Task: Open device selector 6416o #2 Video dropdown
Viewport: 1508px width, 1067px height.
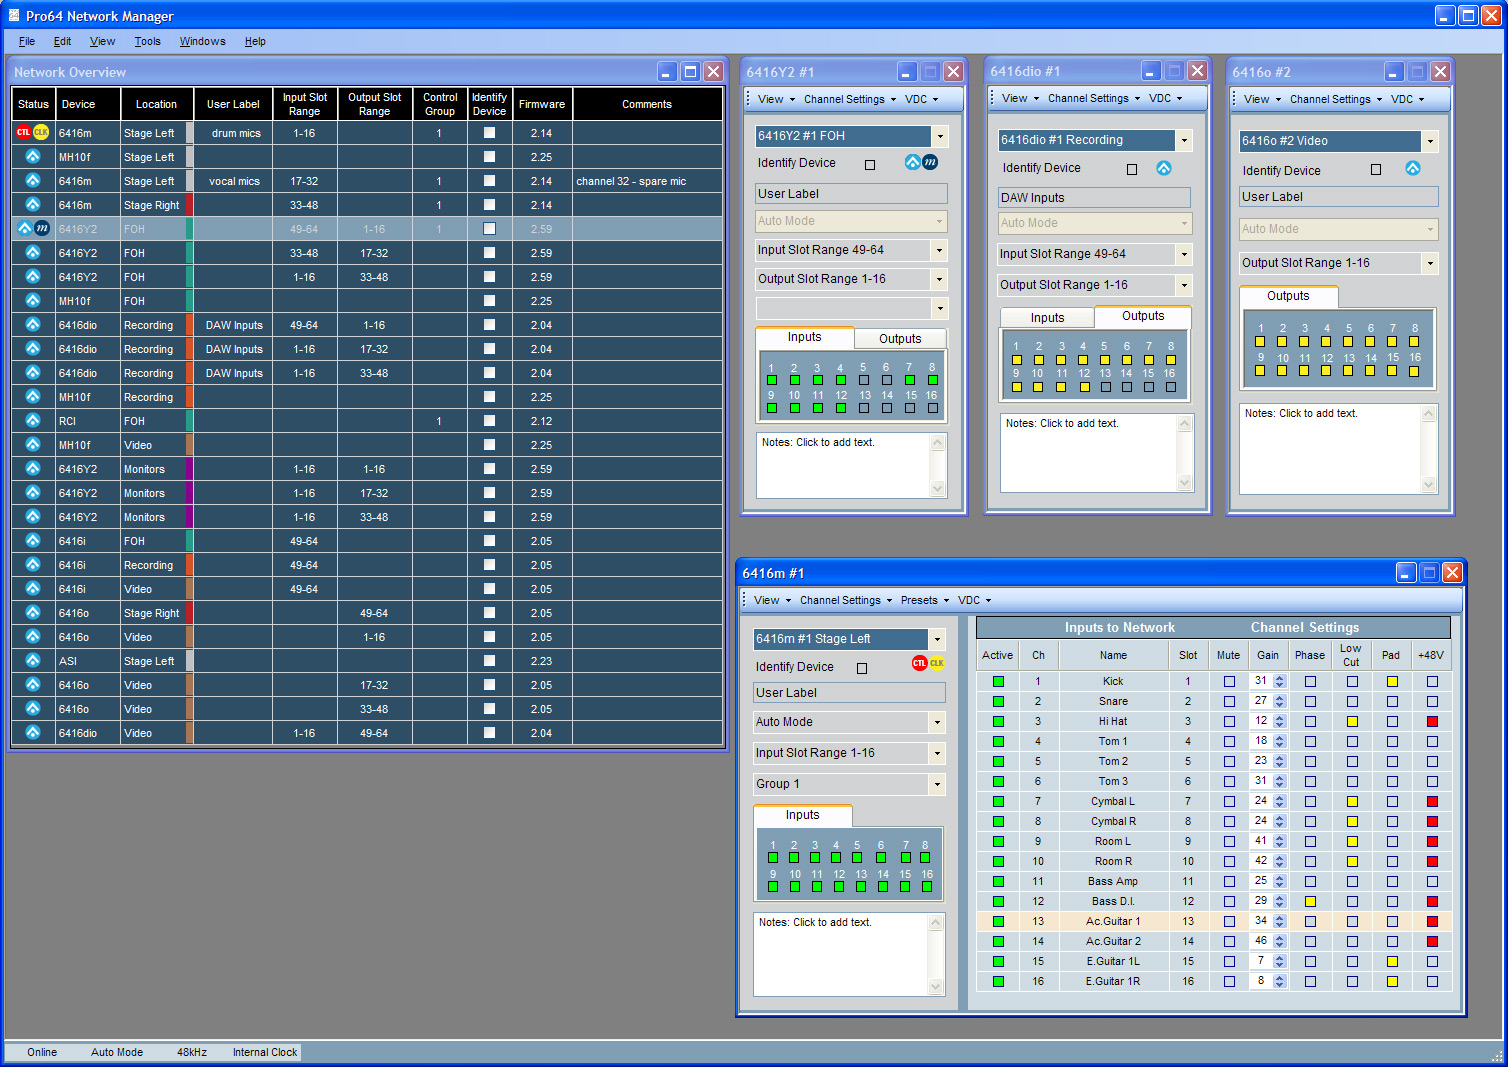Action: click(x=1430, y=141)
